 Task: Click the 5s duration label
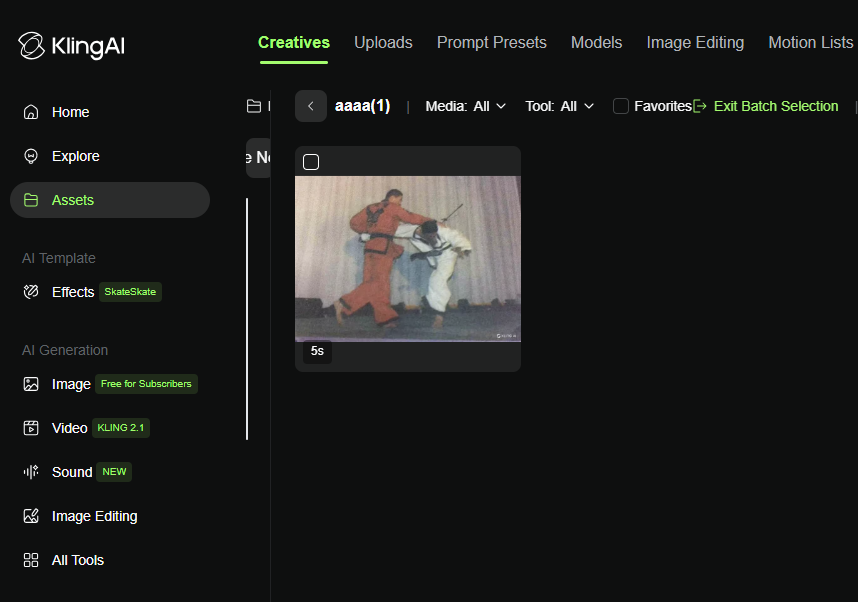(x=317, y=351)
